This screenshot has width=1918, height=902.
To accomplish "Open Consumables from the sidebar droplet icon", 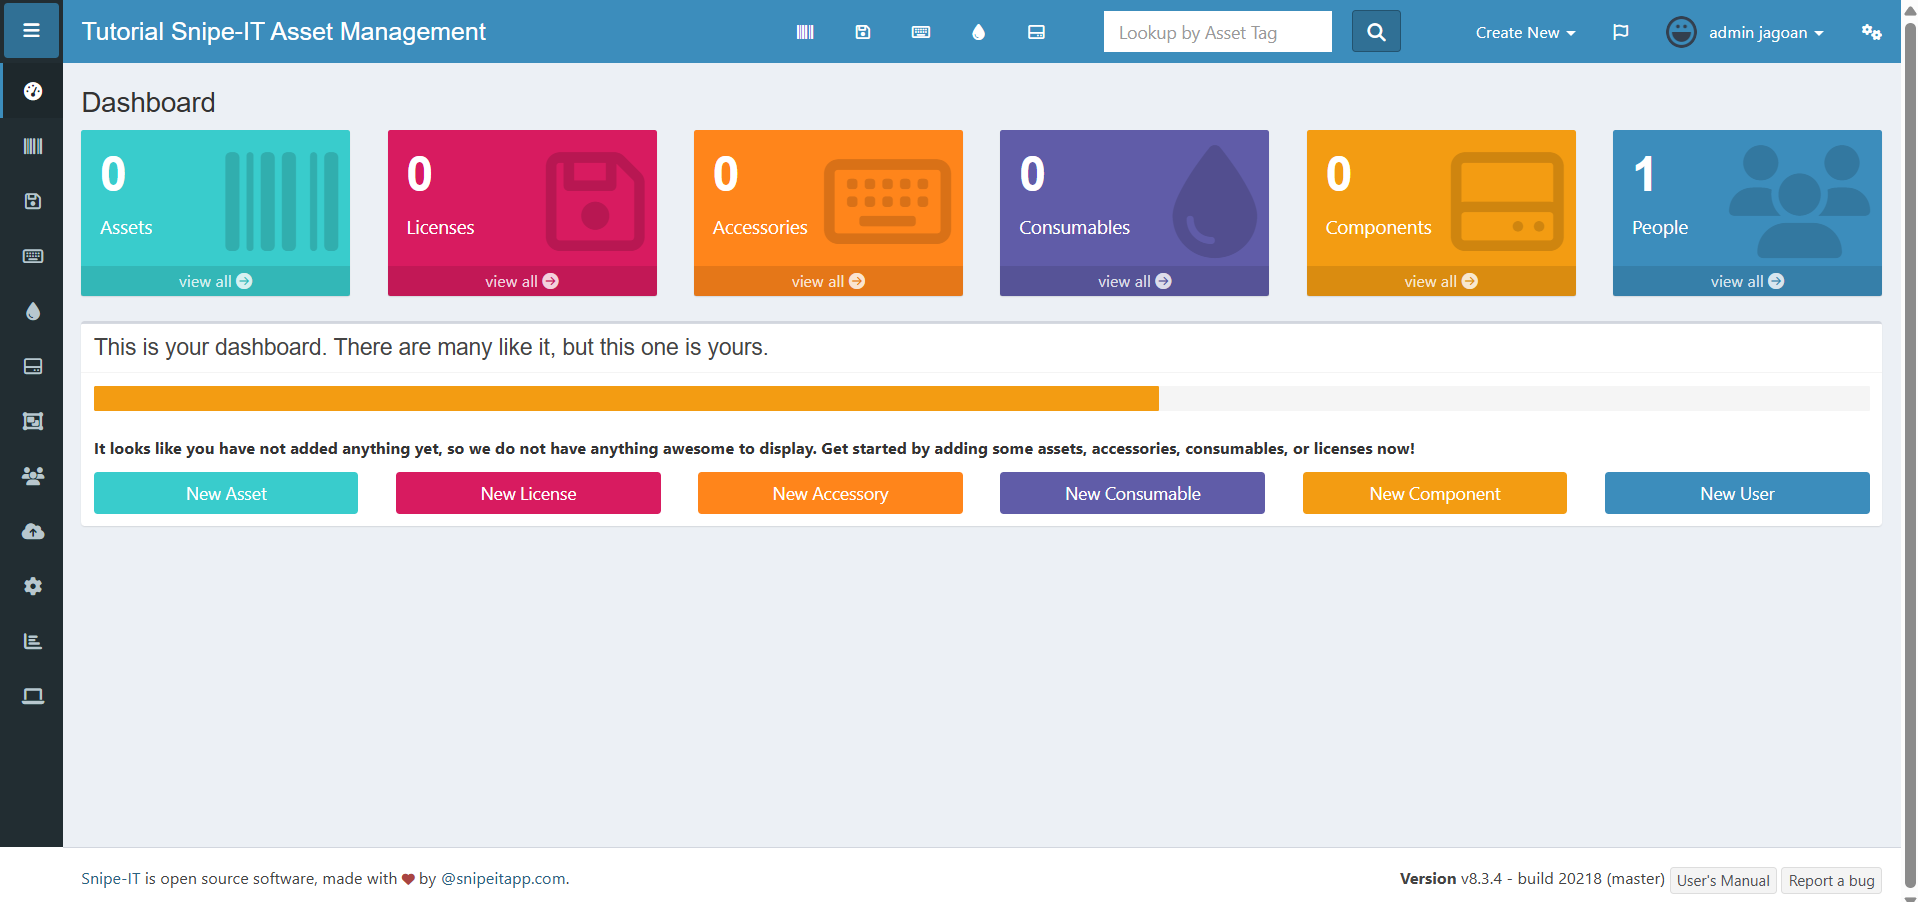I will tap(33, 311).
